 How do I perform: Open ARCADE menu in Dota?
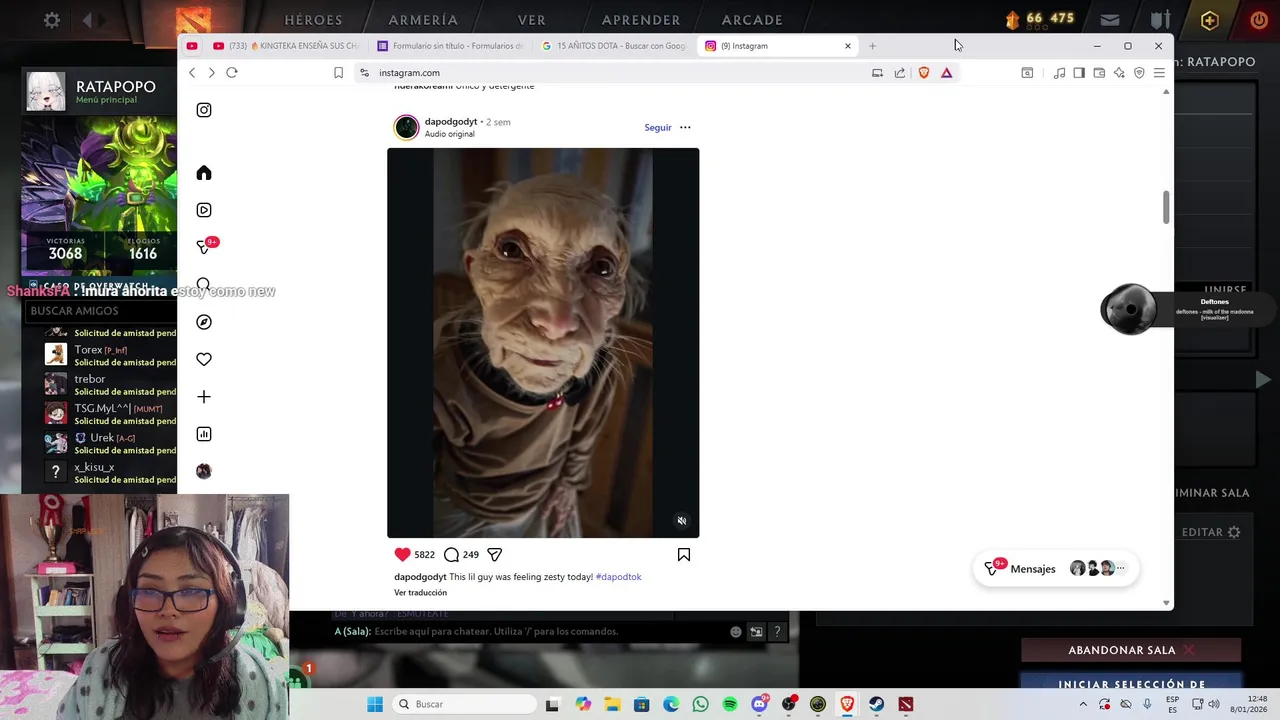coord(752,20)
